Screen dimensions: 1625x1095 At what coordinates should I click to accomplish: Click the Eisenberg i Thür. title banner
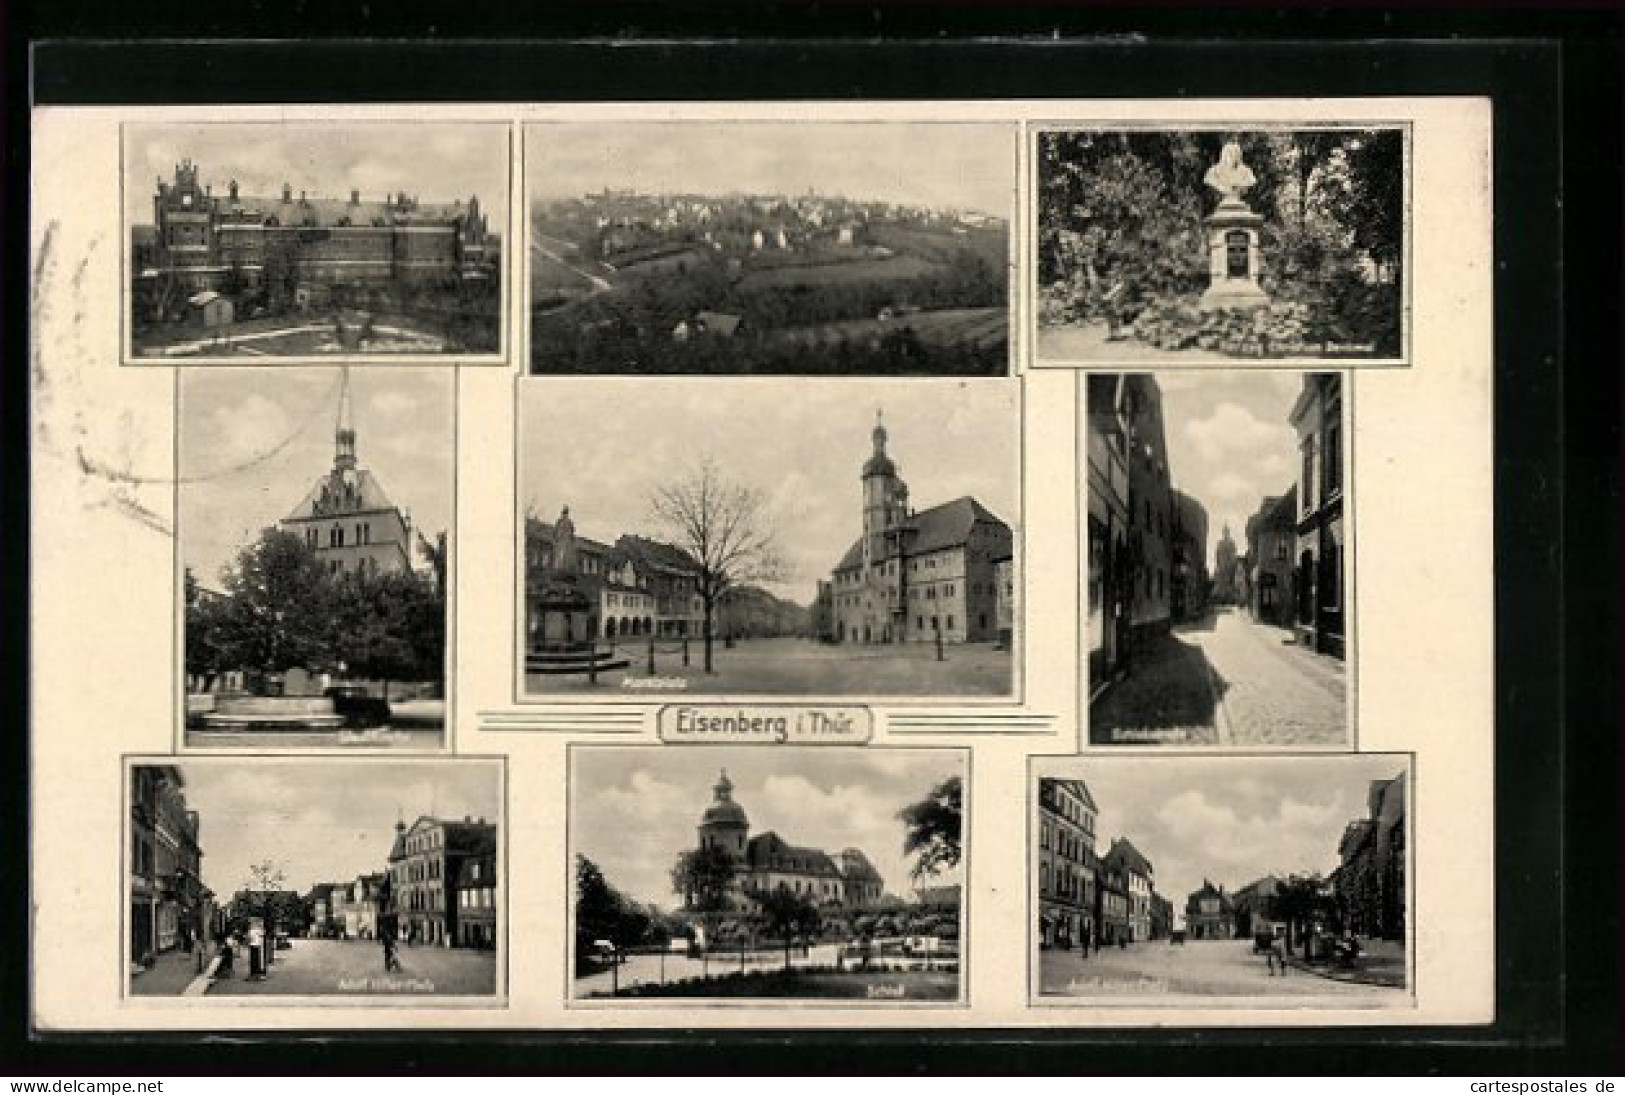767,723
